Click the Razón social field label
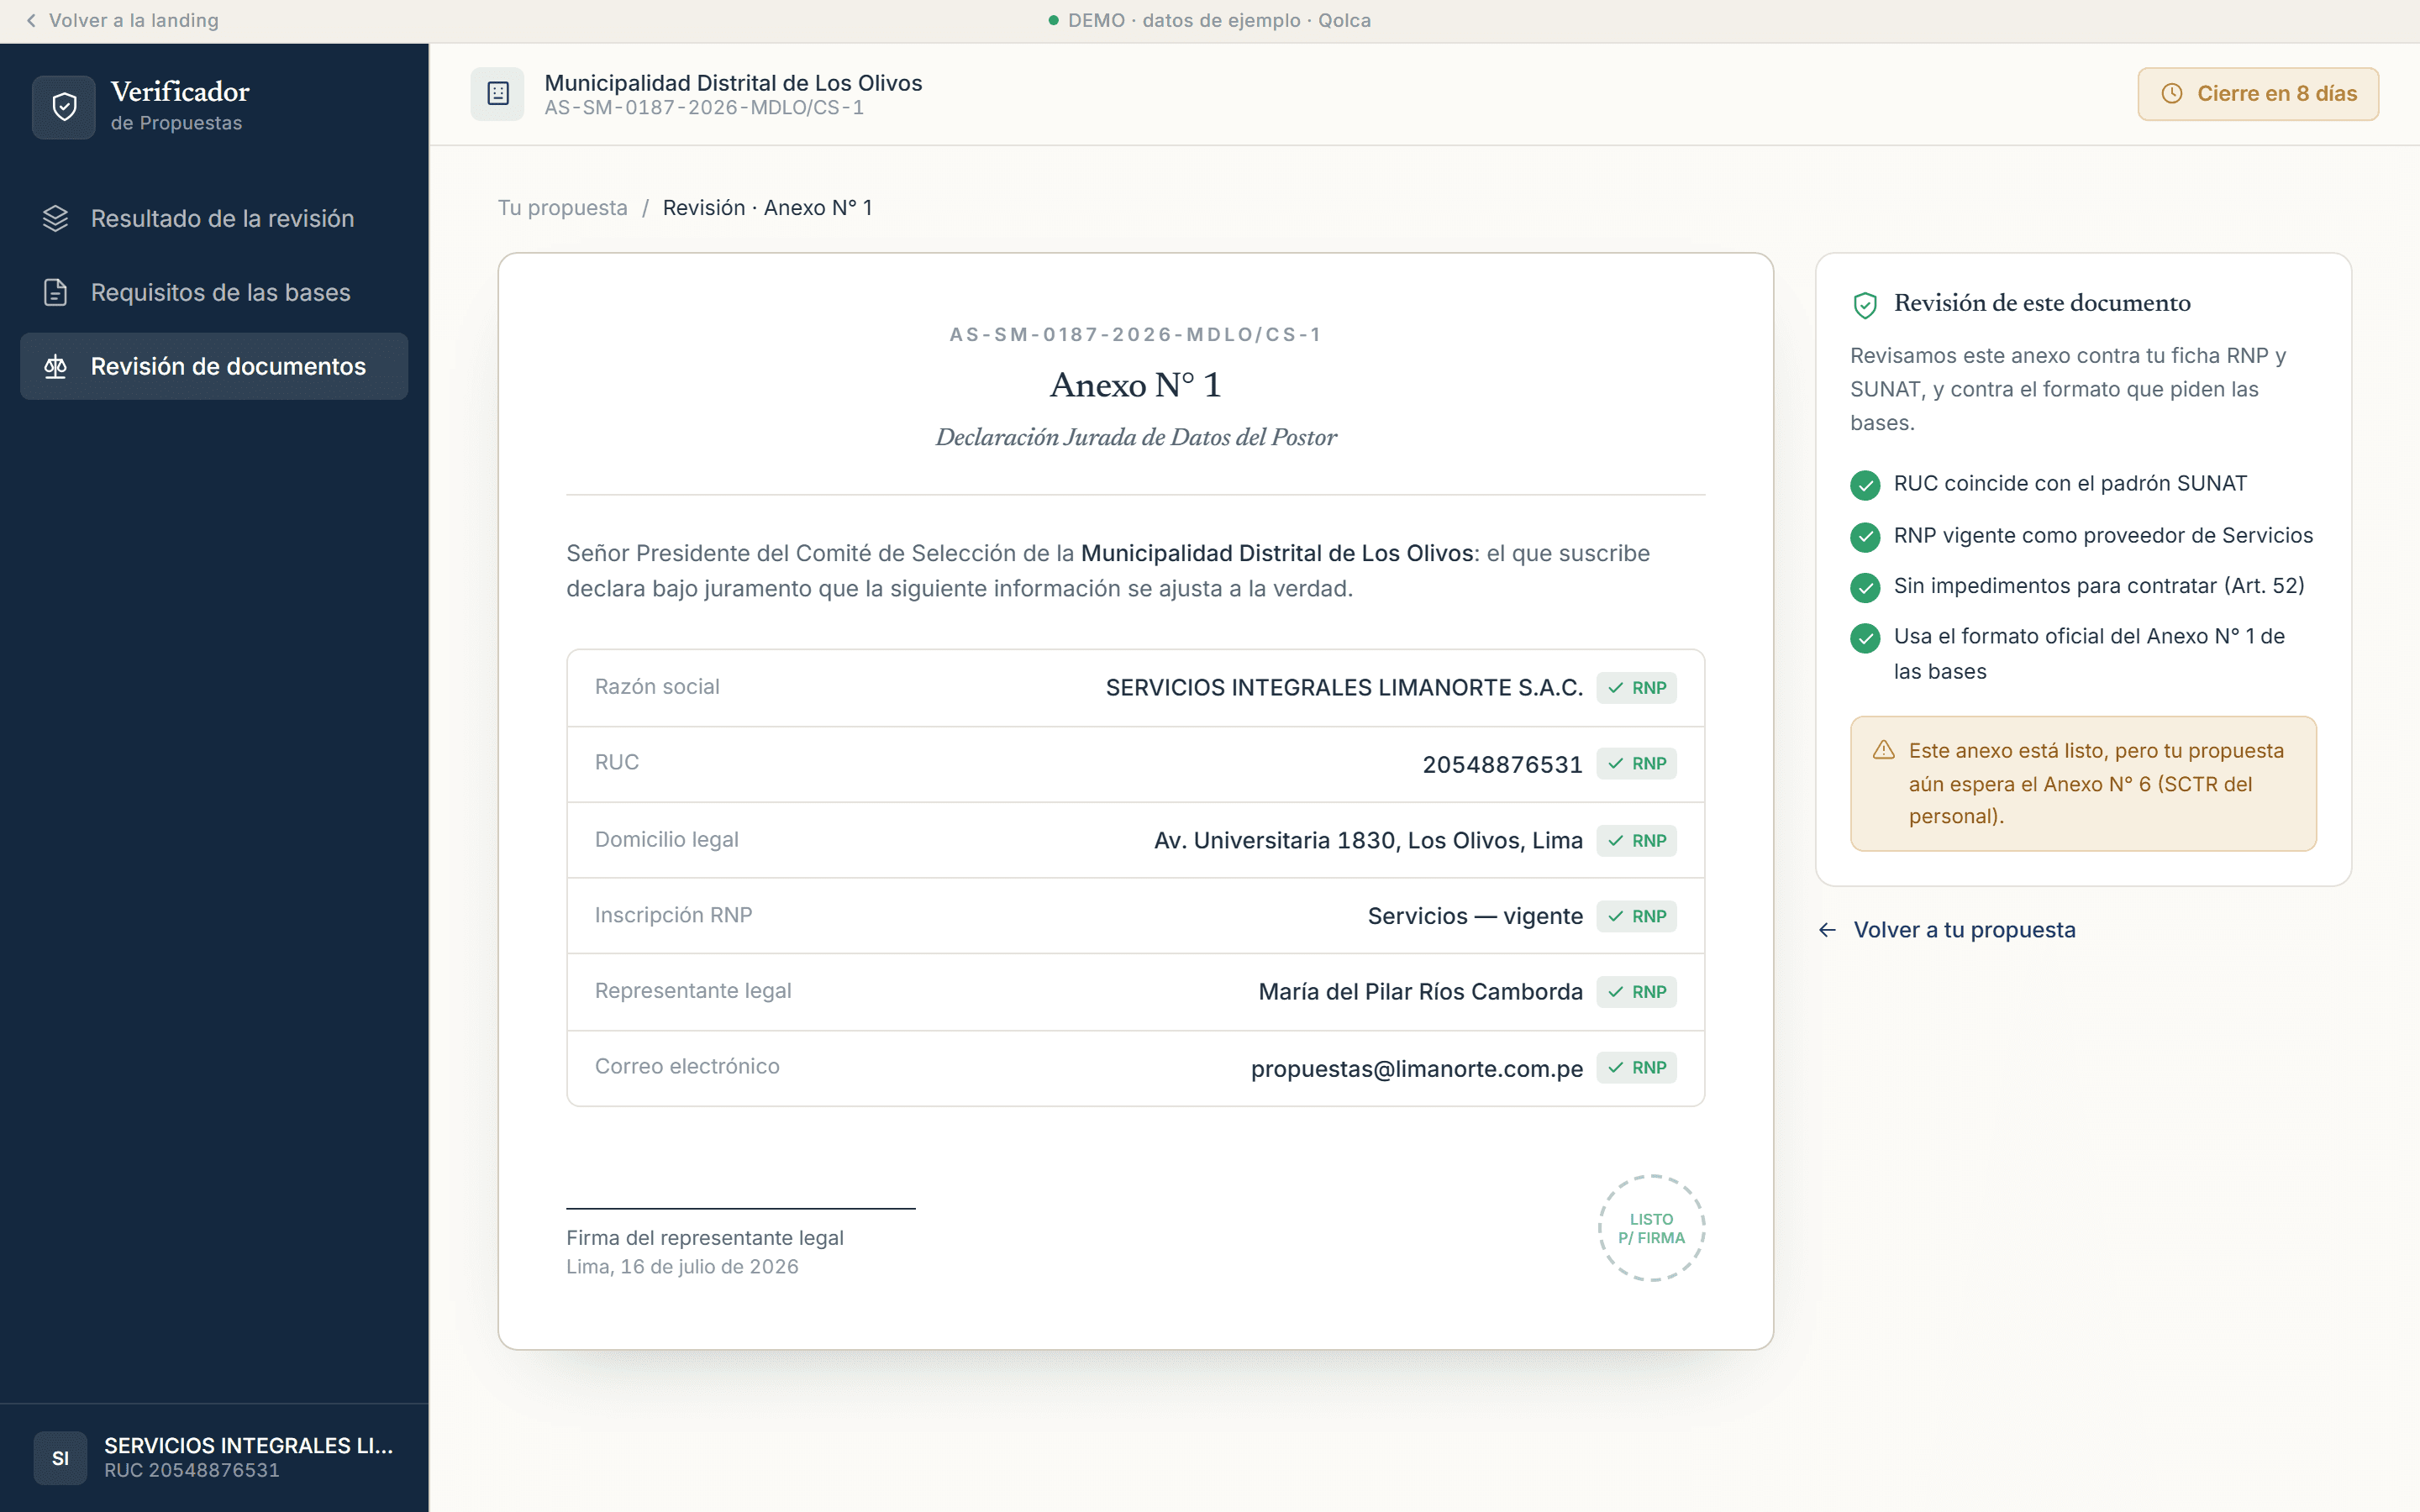 657,687
